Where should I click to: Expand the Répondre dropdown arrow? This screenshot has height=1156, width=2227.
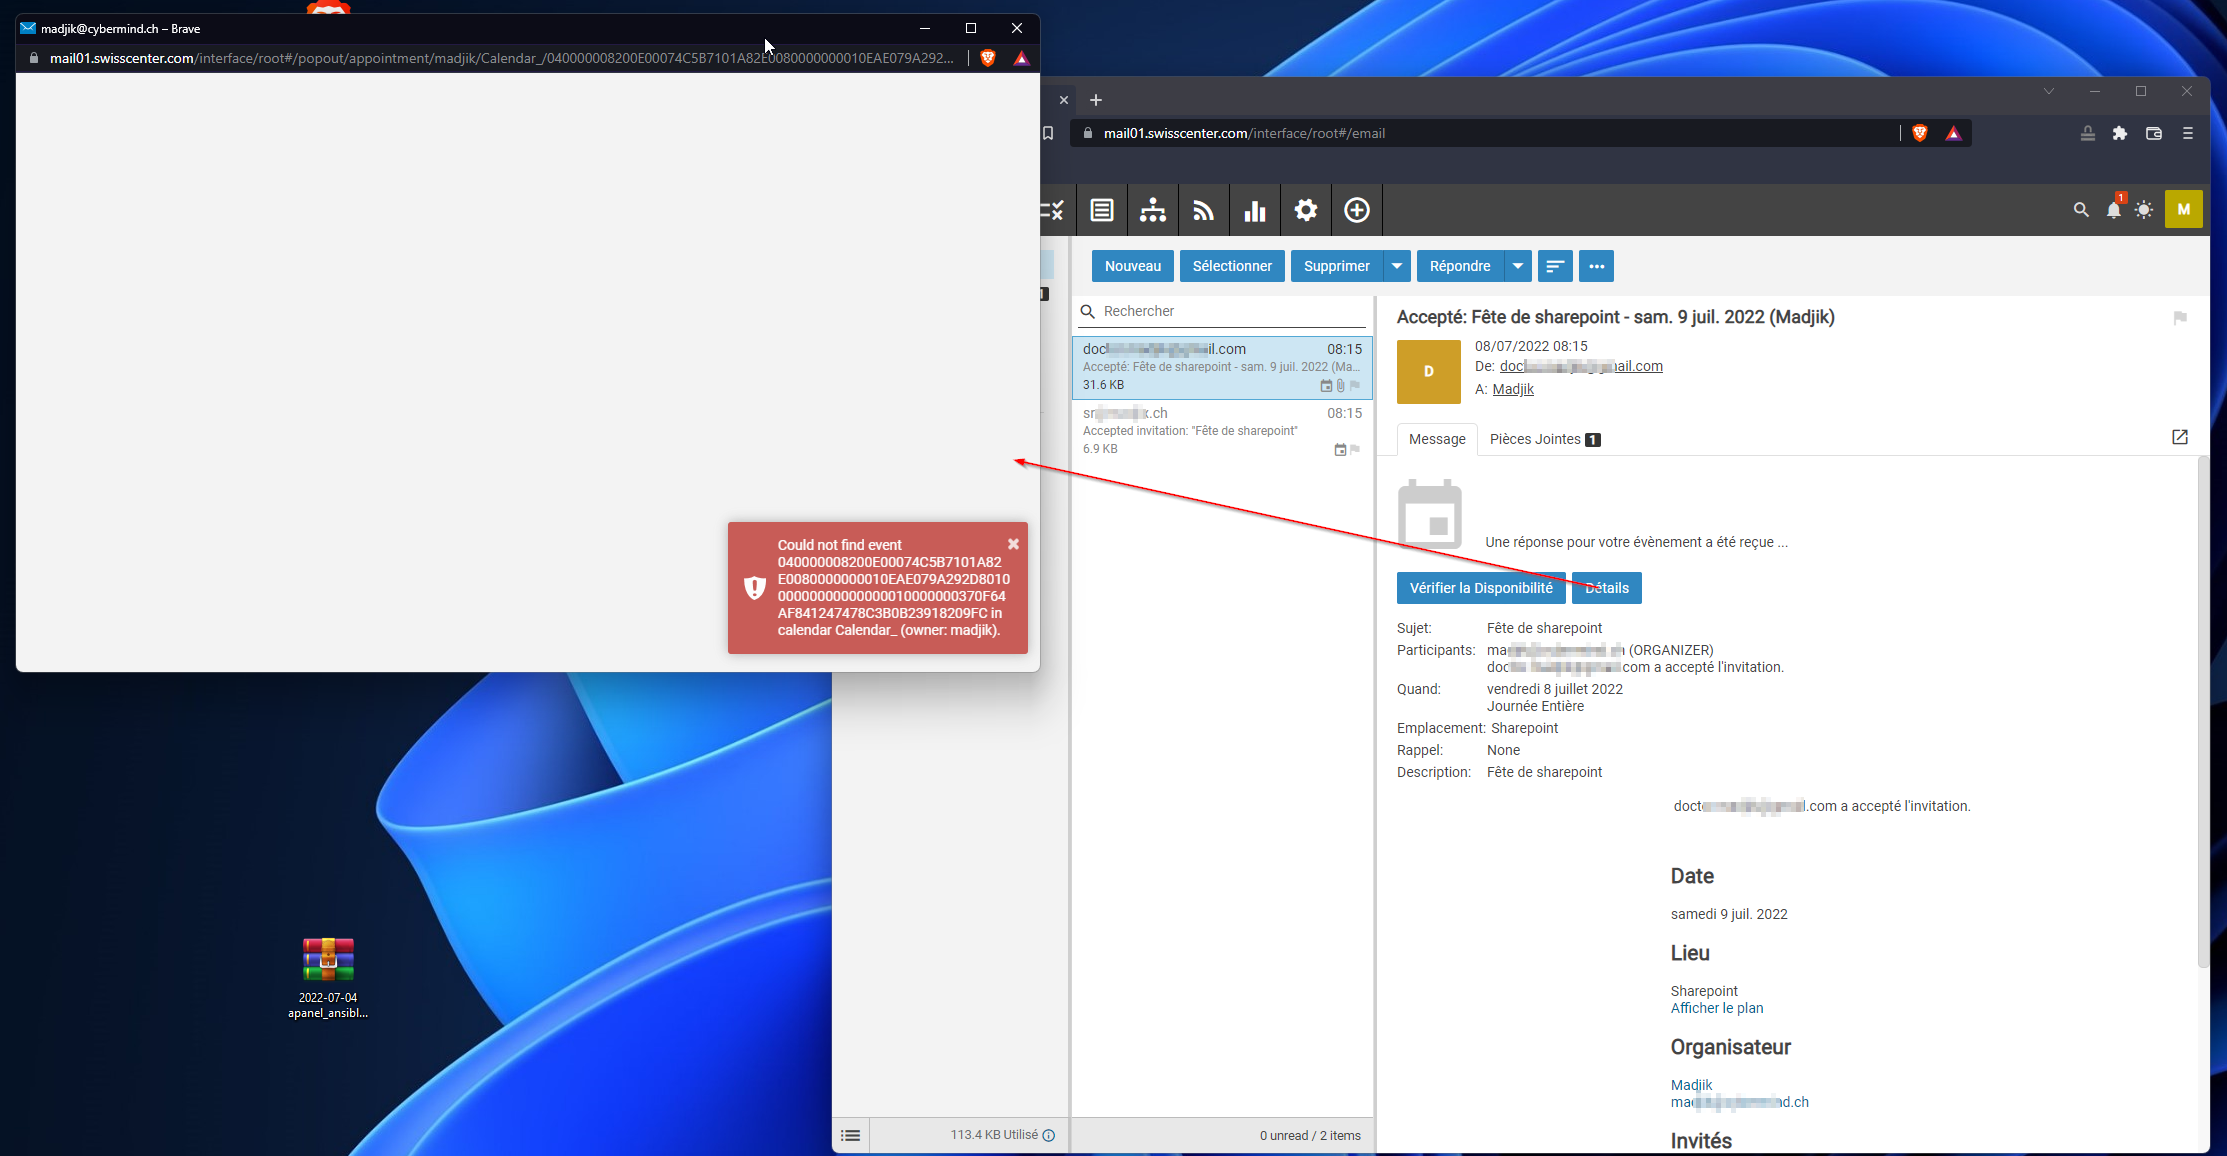[x=1518, y=266]
